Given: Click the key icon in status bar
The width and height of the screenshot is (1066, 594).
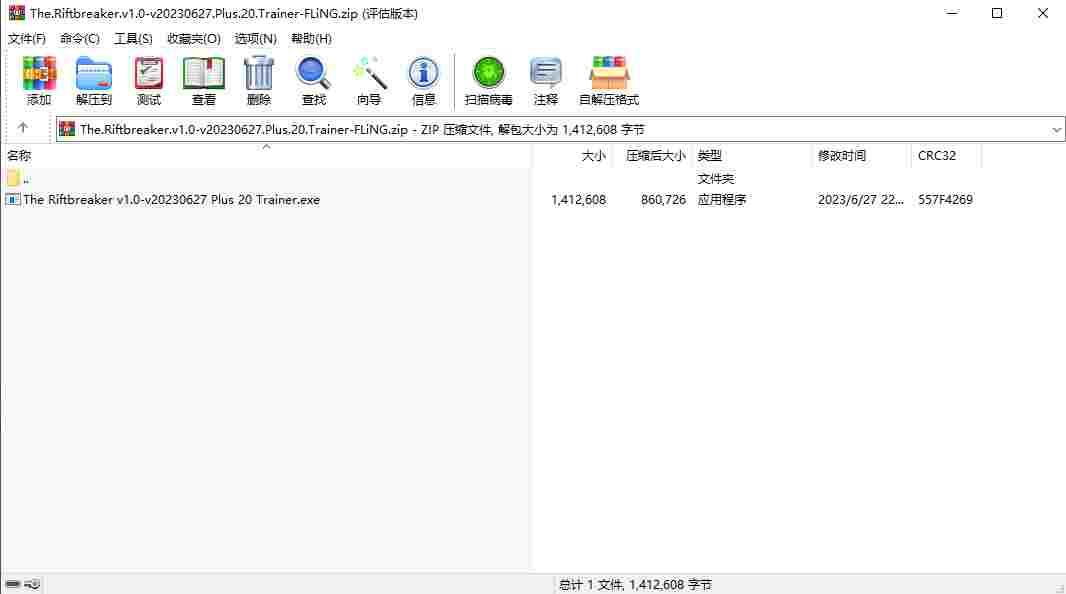Looking at the screenshot, I should [x=33, y=584].
